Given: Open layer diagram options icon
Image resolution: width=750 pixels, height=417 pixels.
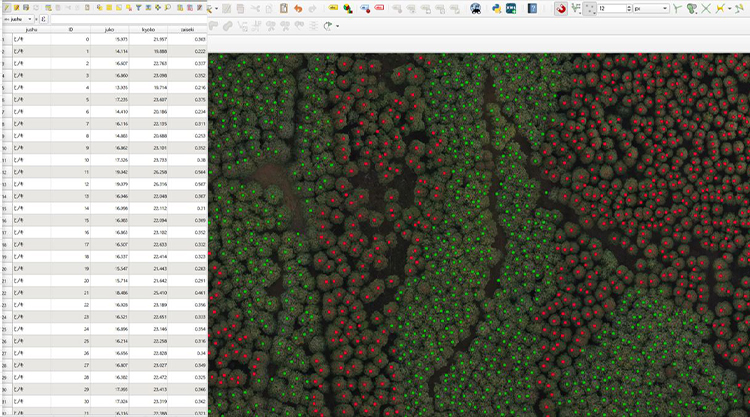Looking at the screenshot, I should click(348, 8).
